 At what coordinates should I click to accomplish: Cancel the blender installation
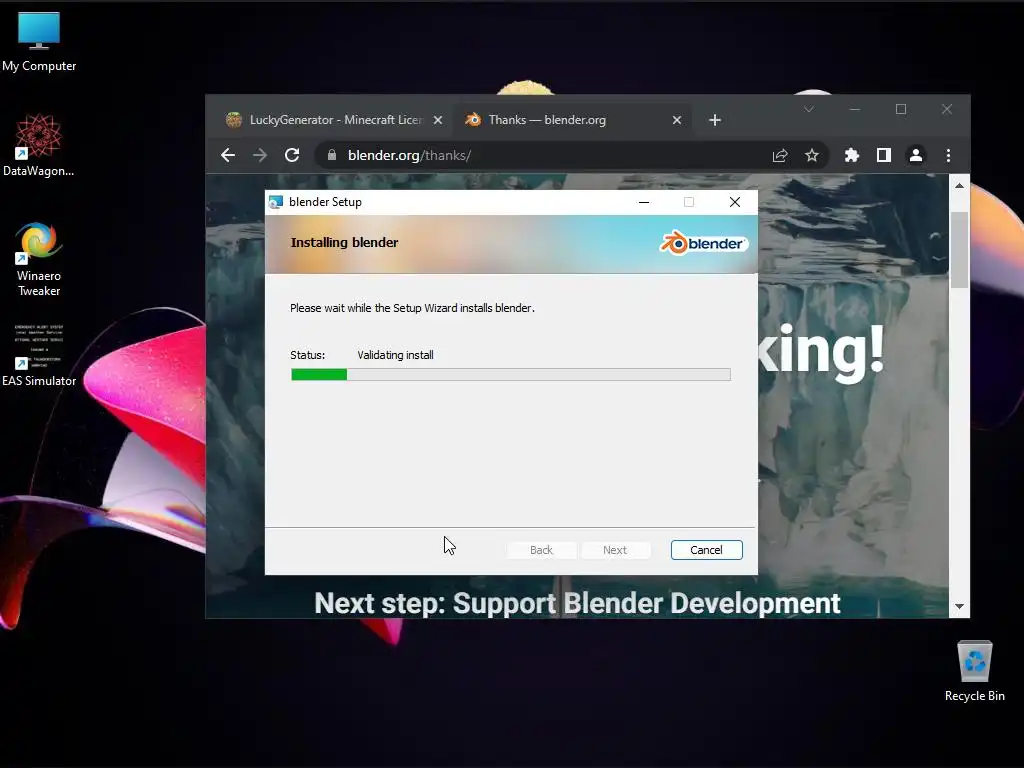[x=707, y=550]
